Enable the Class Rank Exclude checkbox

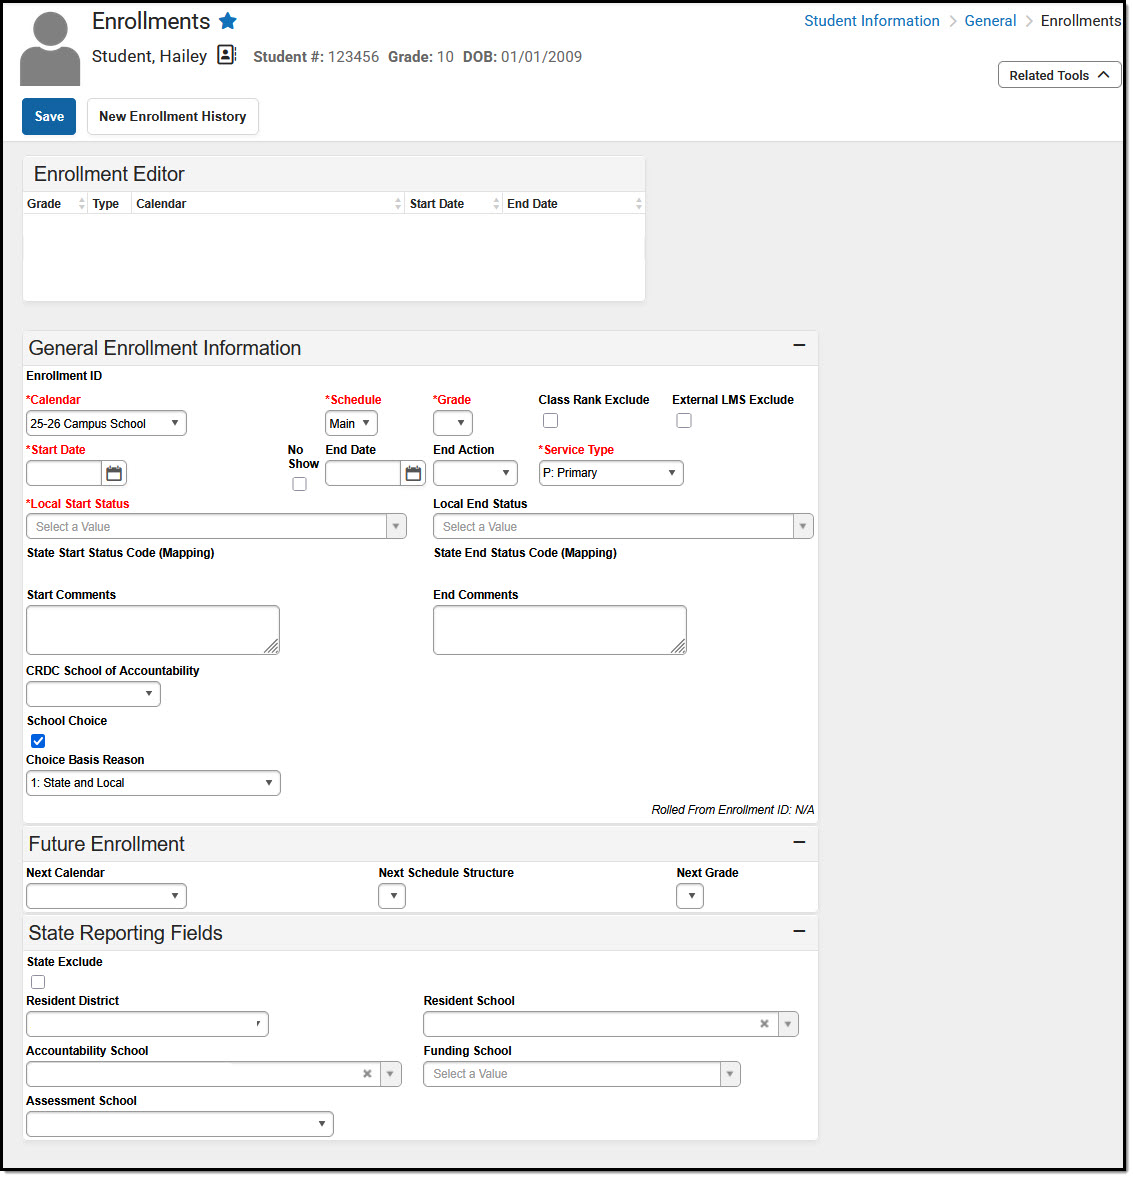tap(550, 421)
